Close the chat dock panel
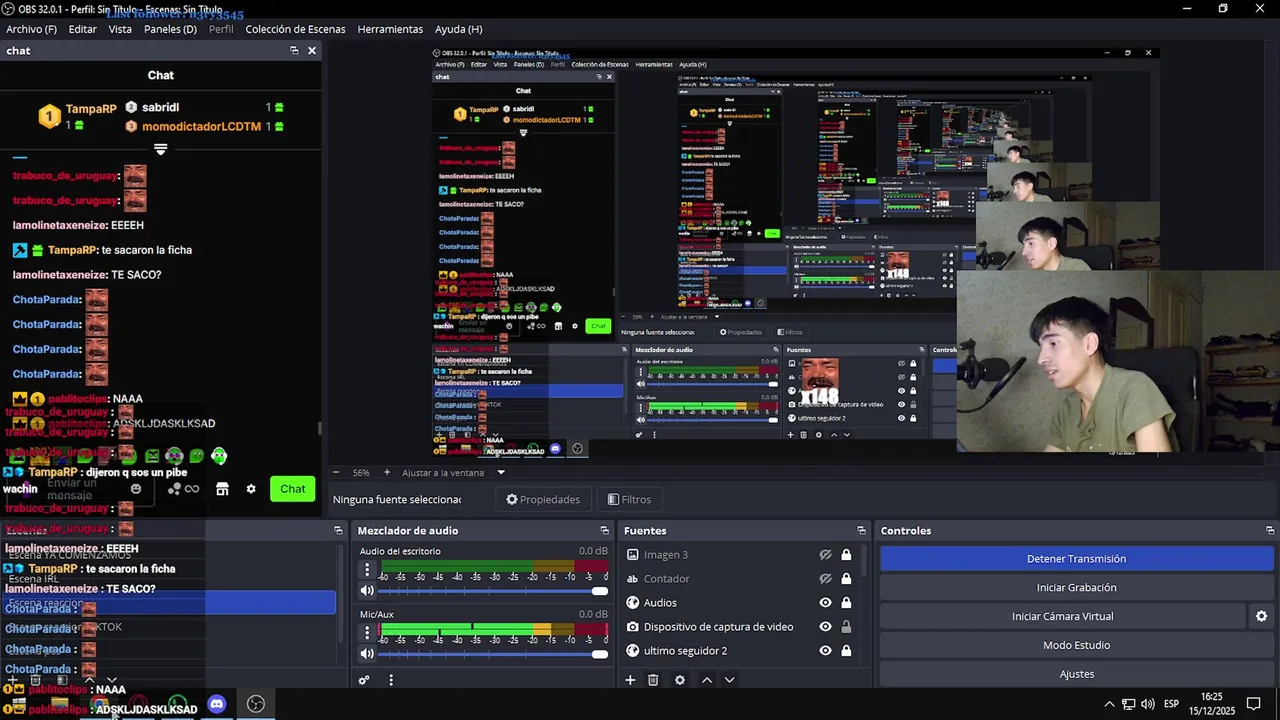 (x=312, y=50)
